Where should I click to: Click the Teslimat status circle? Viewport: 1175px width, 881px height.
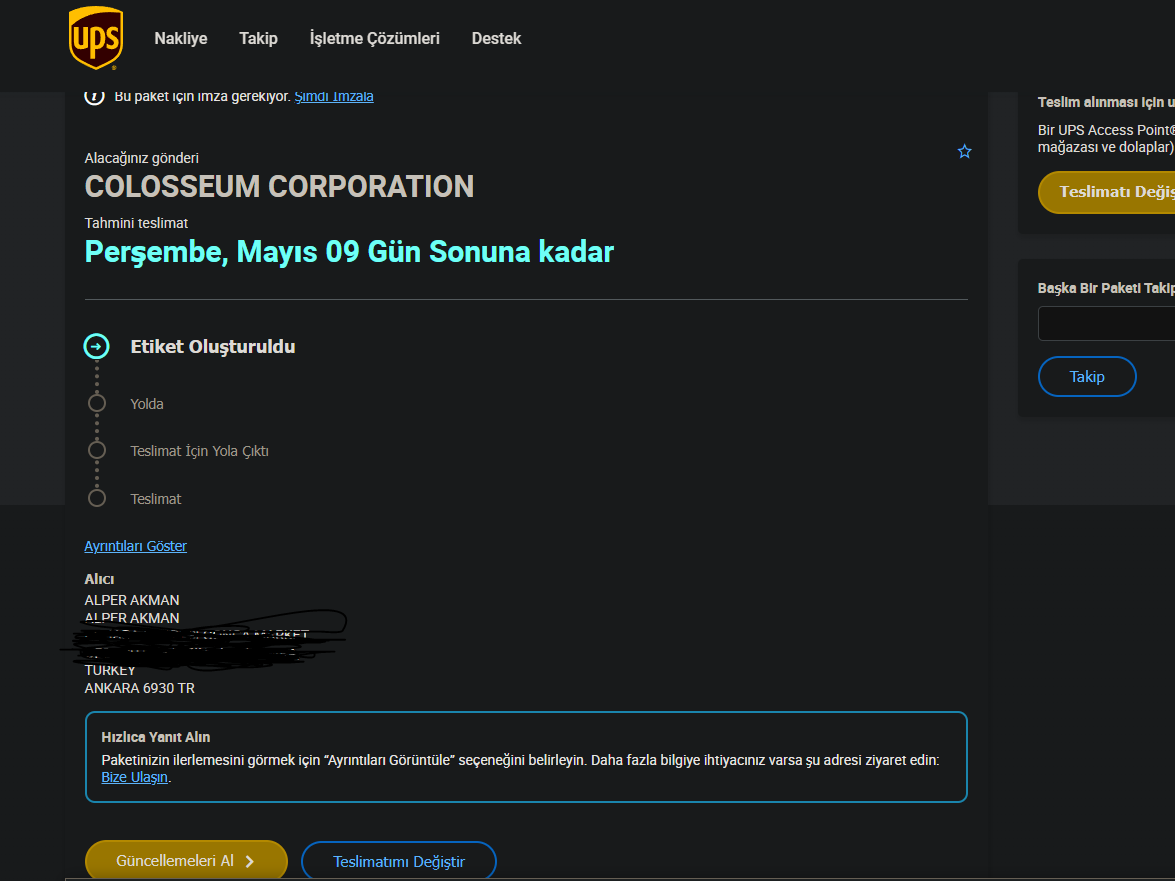point(97,498)
